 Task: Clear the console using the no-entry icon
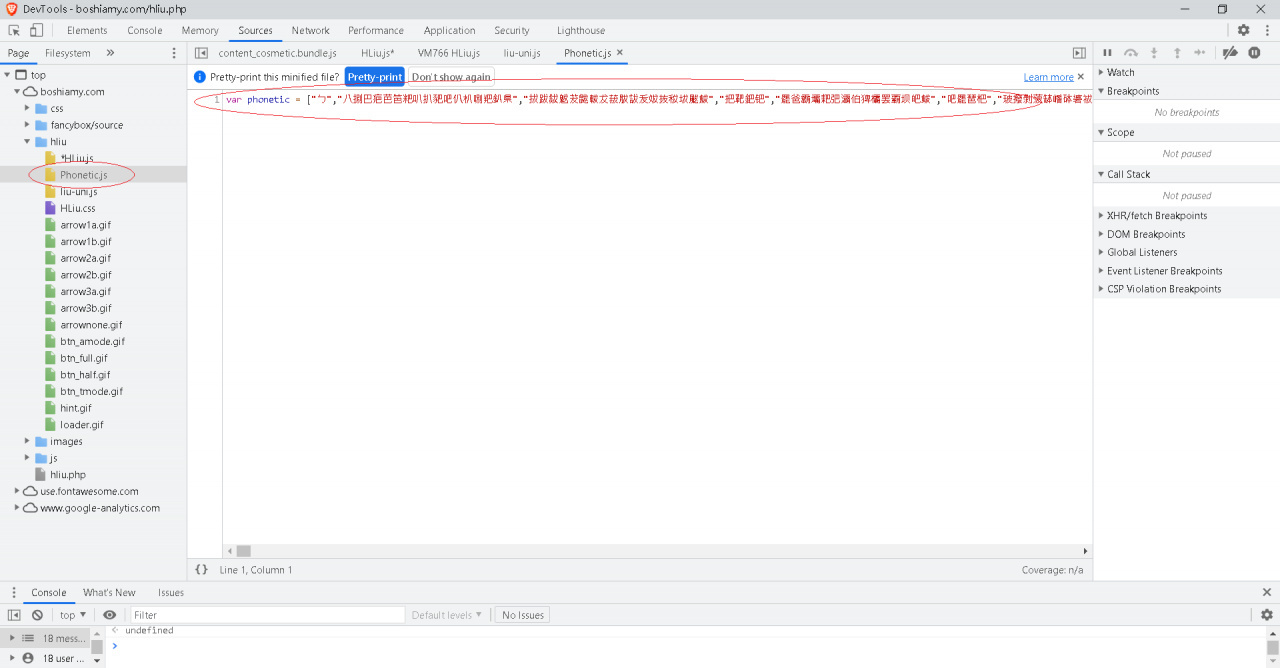click(37, 614)
